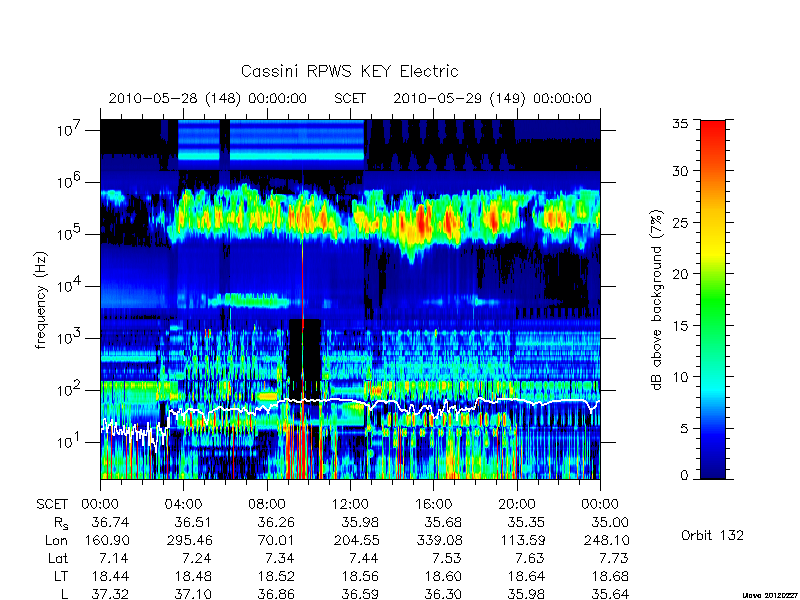
Task: Click the 'Lon' row label
Action: [x=56, y=540]
